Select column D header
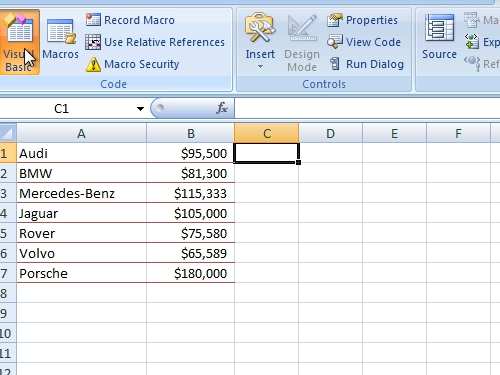The width and height of the screenshot is (500, 375). click(330, 133)
